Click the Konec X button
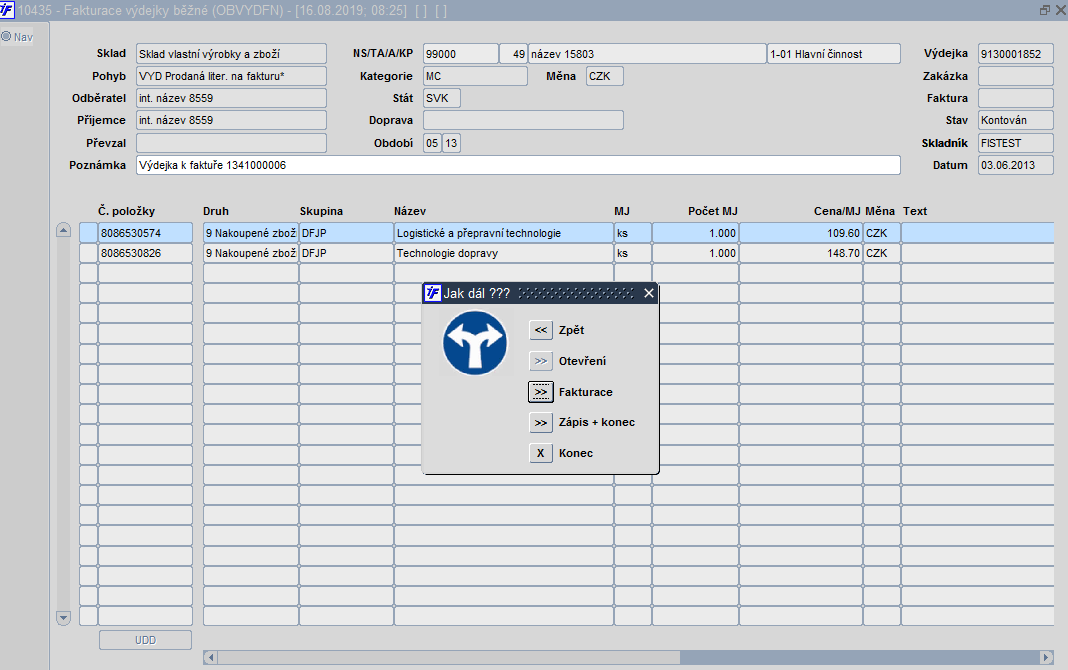The image size is (1068, 670). coord(541,453)
